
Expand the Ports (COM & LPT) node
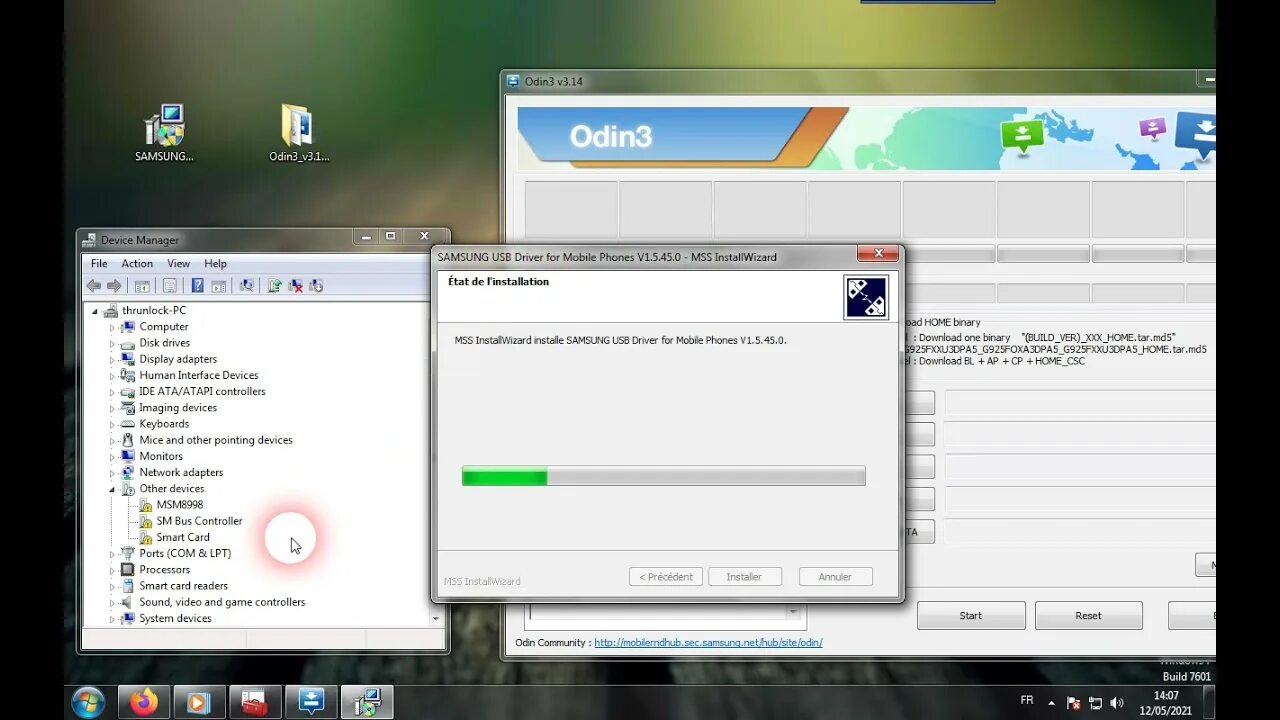tap(113, 553)
